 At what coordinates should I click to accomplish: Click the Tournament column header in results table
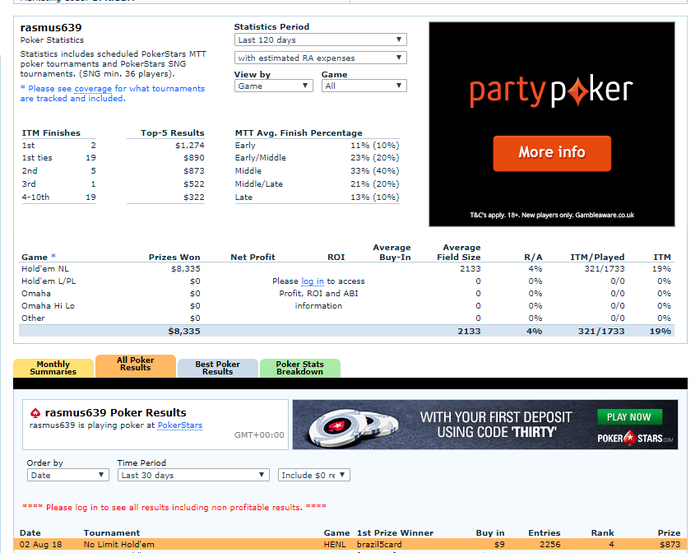pos(112,533)
